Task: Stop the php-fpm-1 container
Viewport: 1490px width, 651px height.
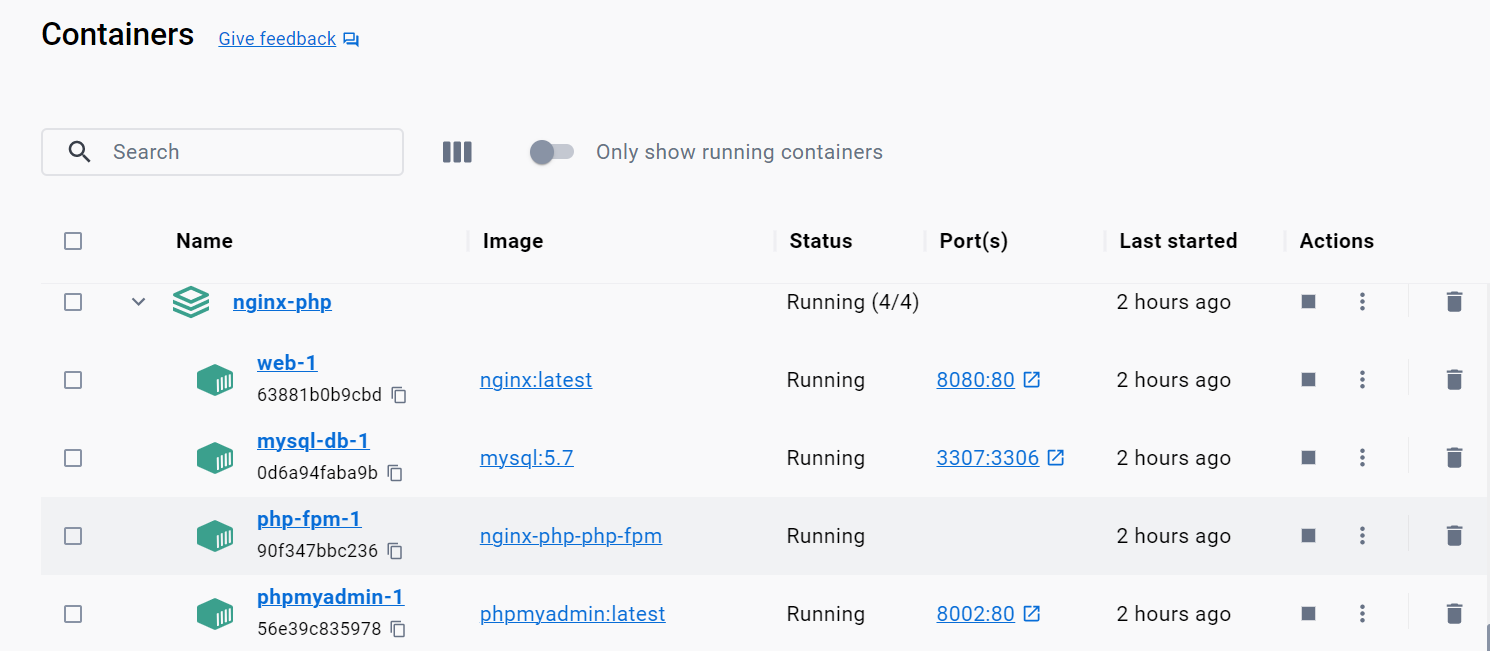Action: pyautogui.click(x=1308, y=536)
